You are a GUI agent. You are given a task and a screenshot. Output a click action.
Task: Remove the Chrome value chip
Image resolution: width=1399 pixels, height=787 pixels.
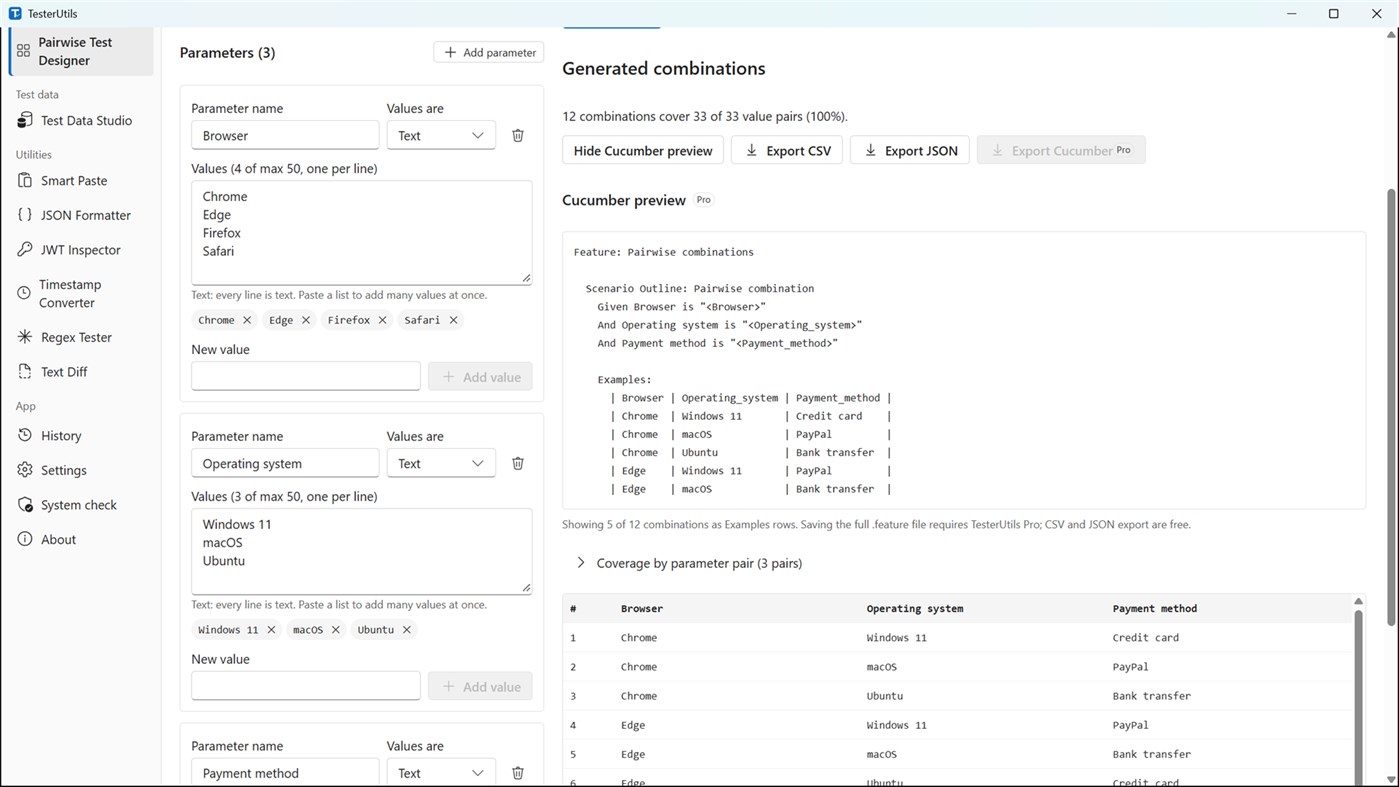point(247,320)
